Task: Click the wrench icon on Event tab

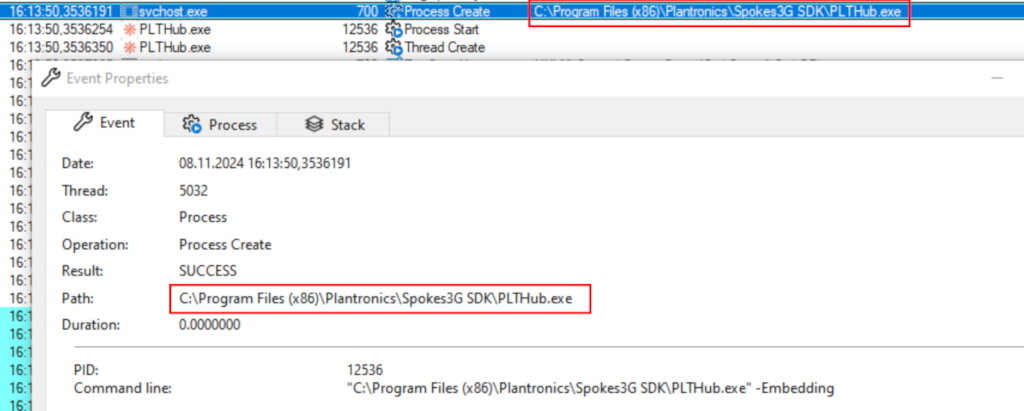Action: tap(83, 122)
